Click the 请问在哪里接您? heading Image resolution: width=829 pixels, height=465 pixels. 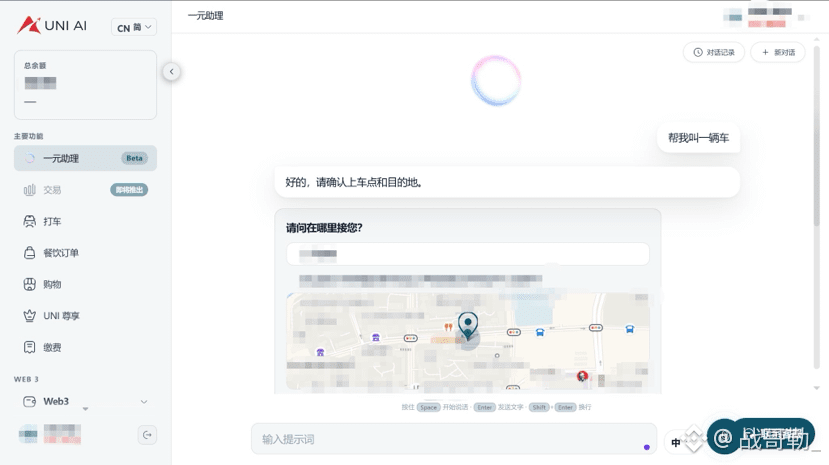pos(324,228)
